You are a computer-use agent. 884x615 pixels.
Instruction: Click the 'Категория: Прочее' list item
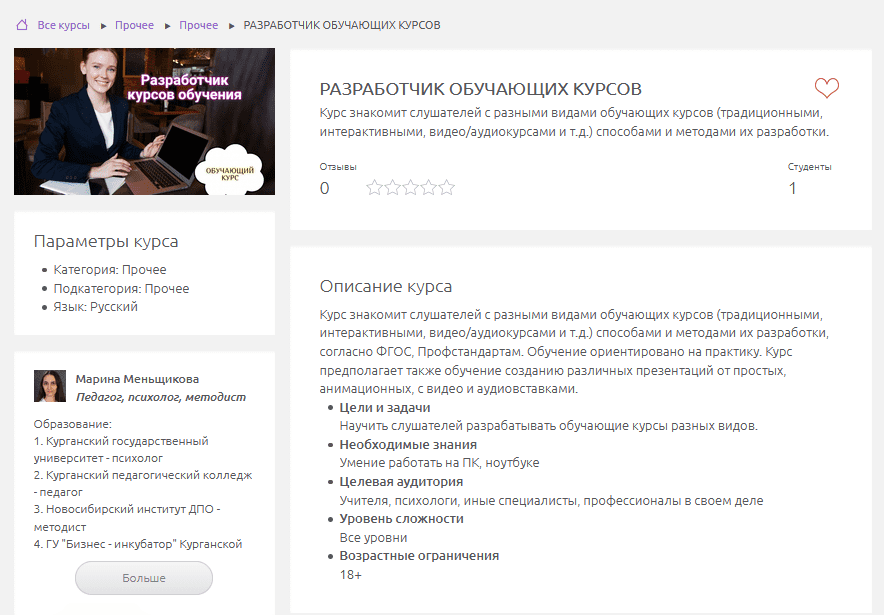[110, 269]
